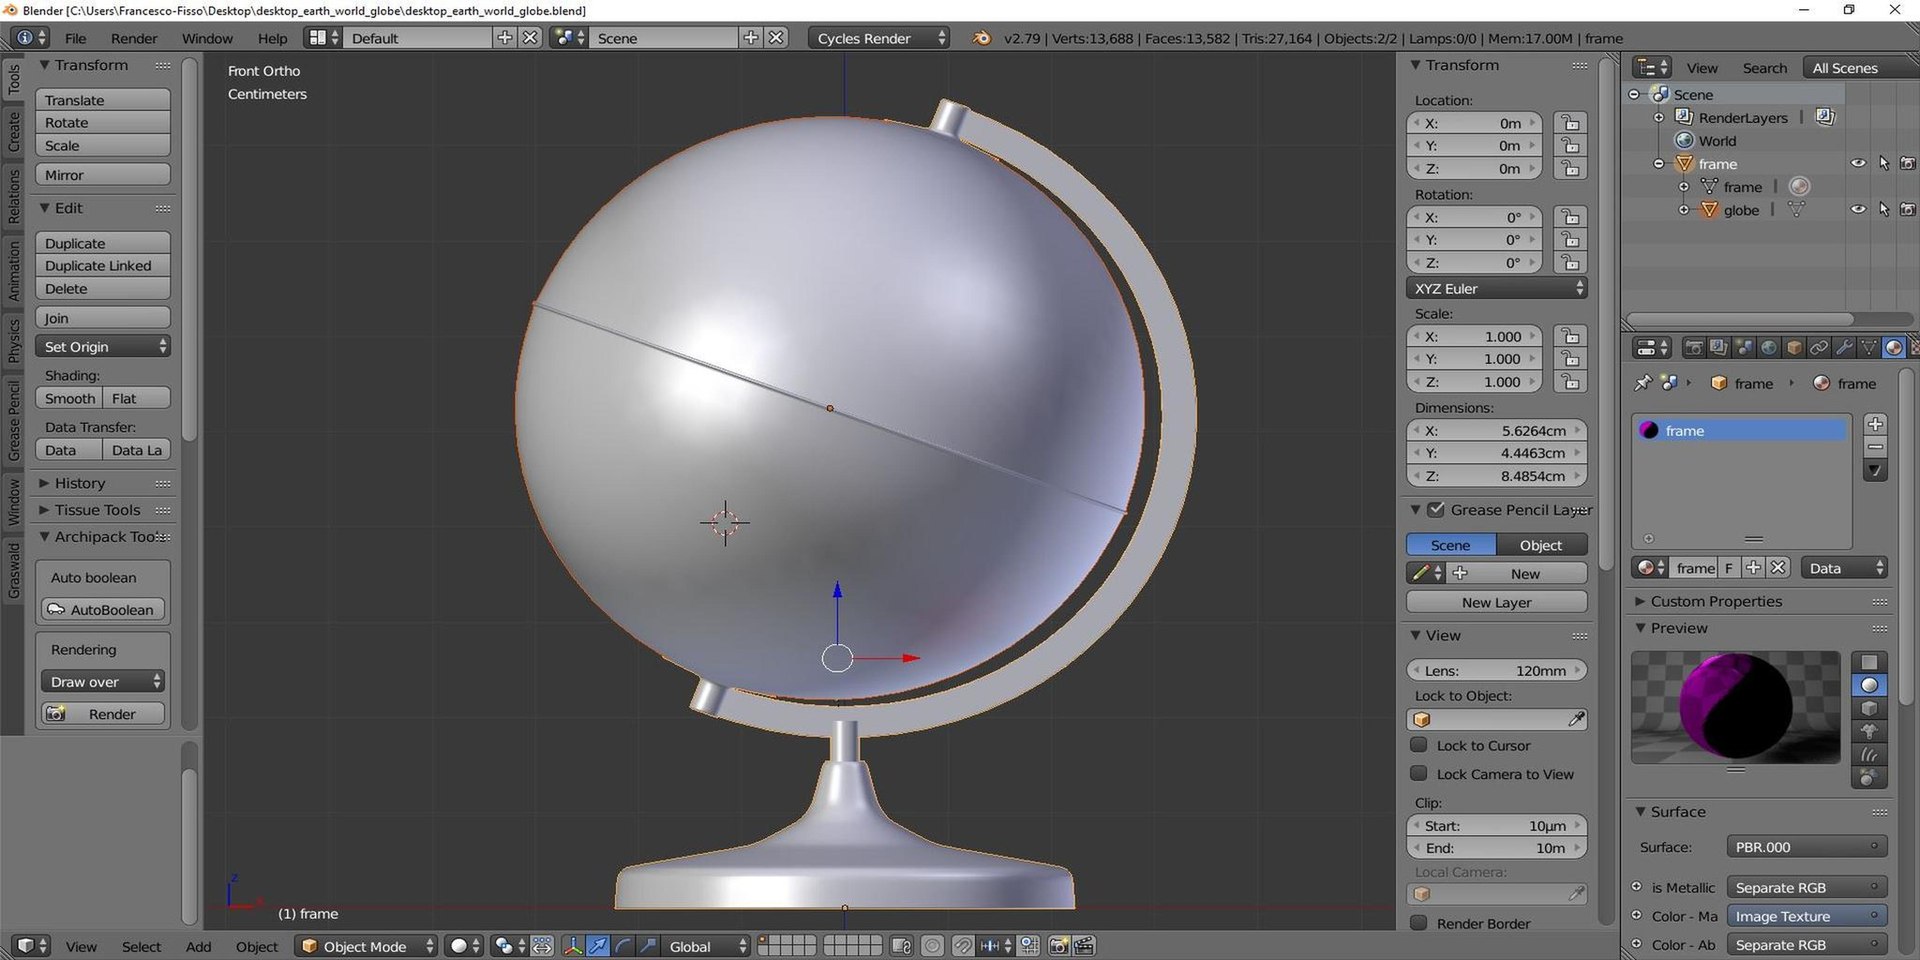Select the scale manipulator icon
The width and height of the screenshot is (1920, 960).
648,946
